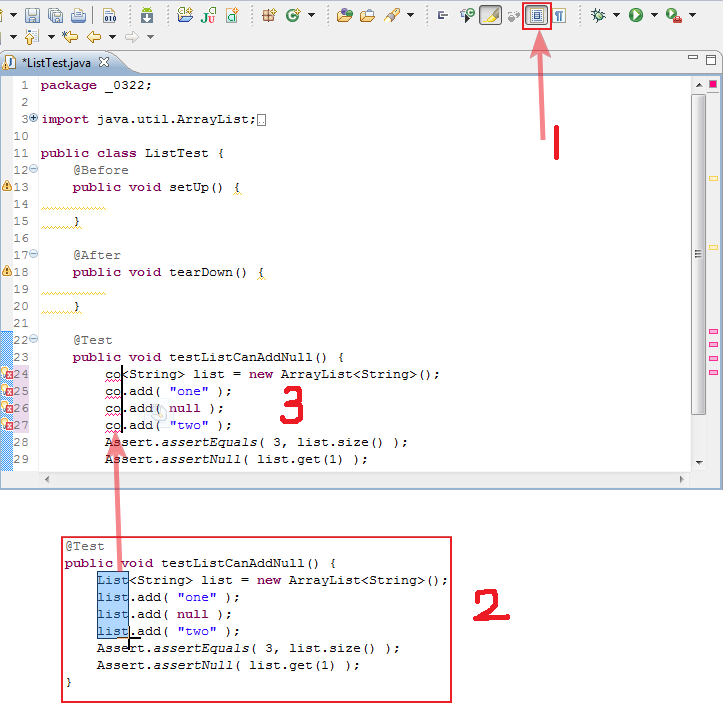Open the next annotation dropdown arrow
Screen dimensions: 724x712
[51, 36]
